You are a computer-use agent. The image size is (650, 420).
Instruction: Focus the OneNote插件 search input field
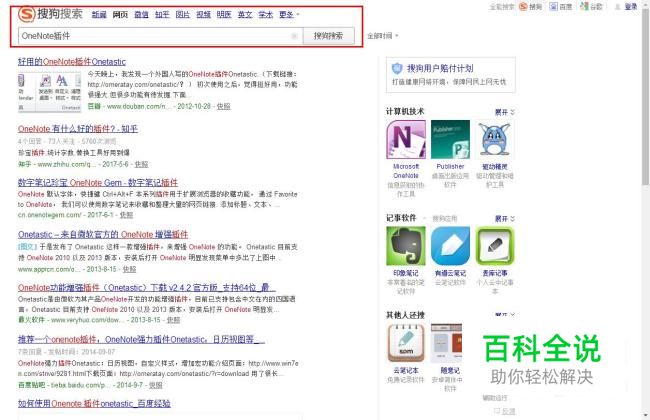[160, 36]
